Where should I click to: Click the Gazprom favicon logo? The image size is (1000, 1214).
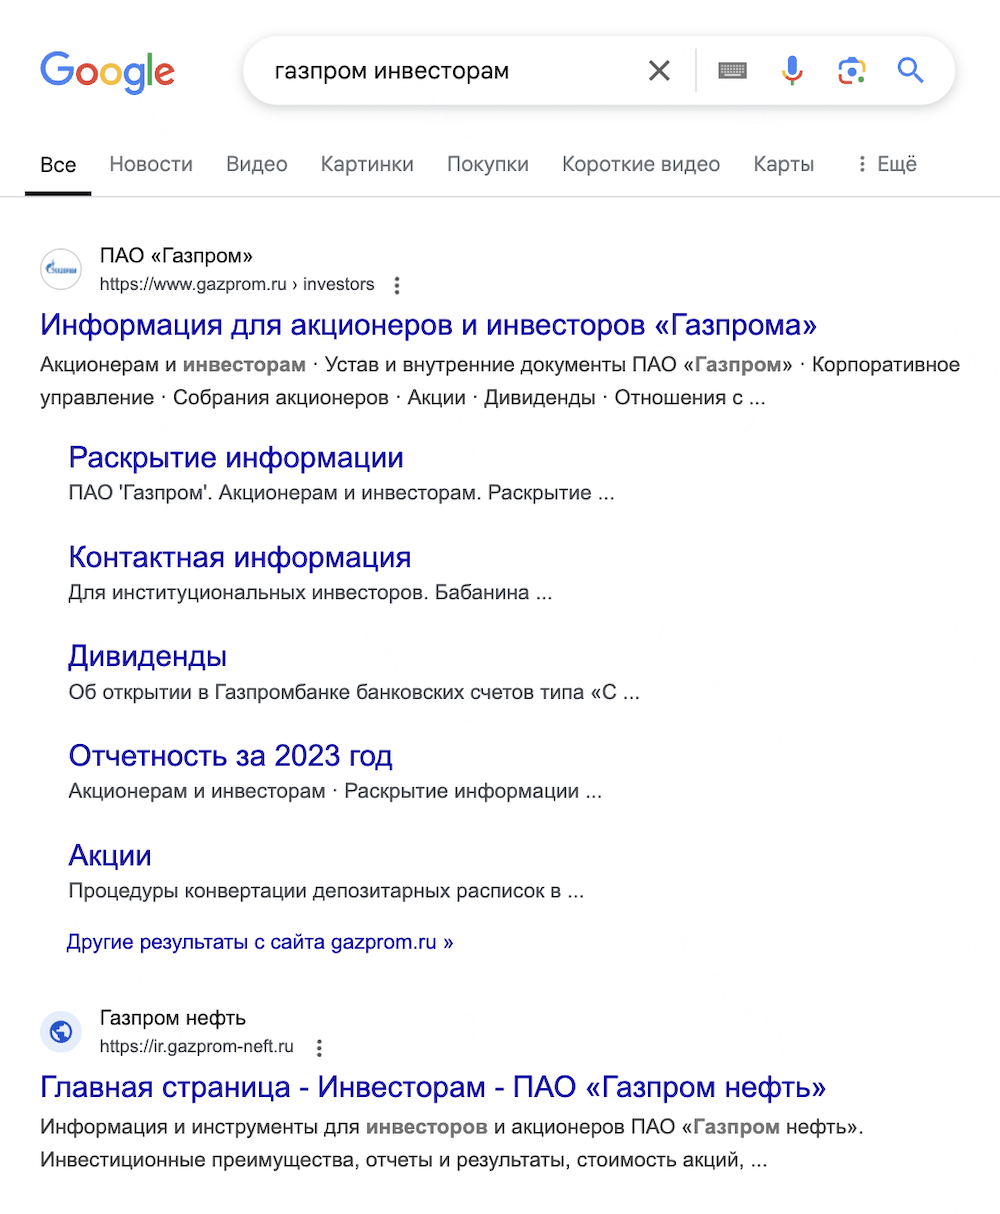tap(61, 270)
